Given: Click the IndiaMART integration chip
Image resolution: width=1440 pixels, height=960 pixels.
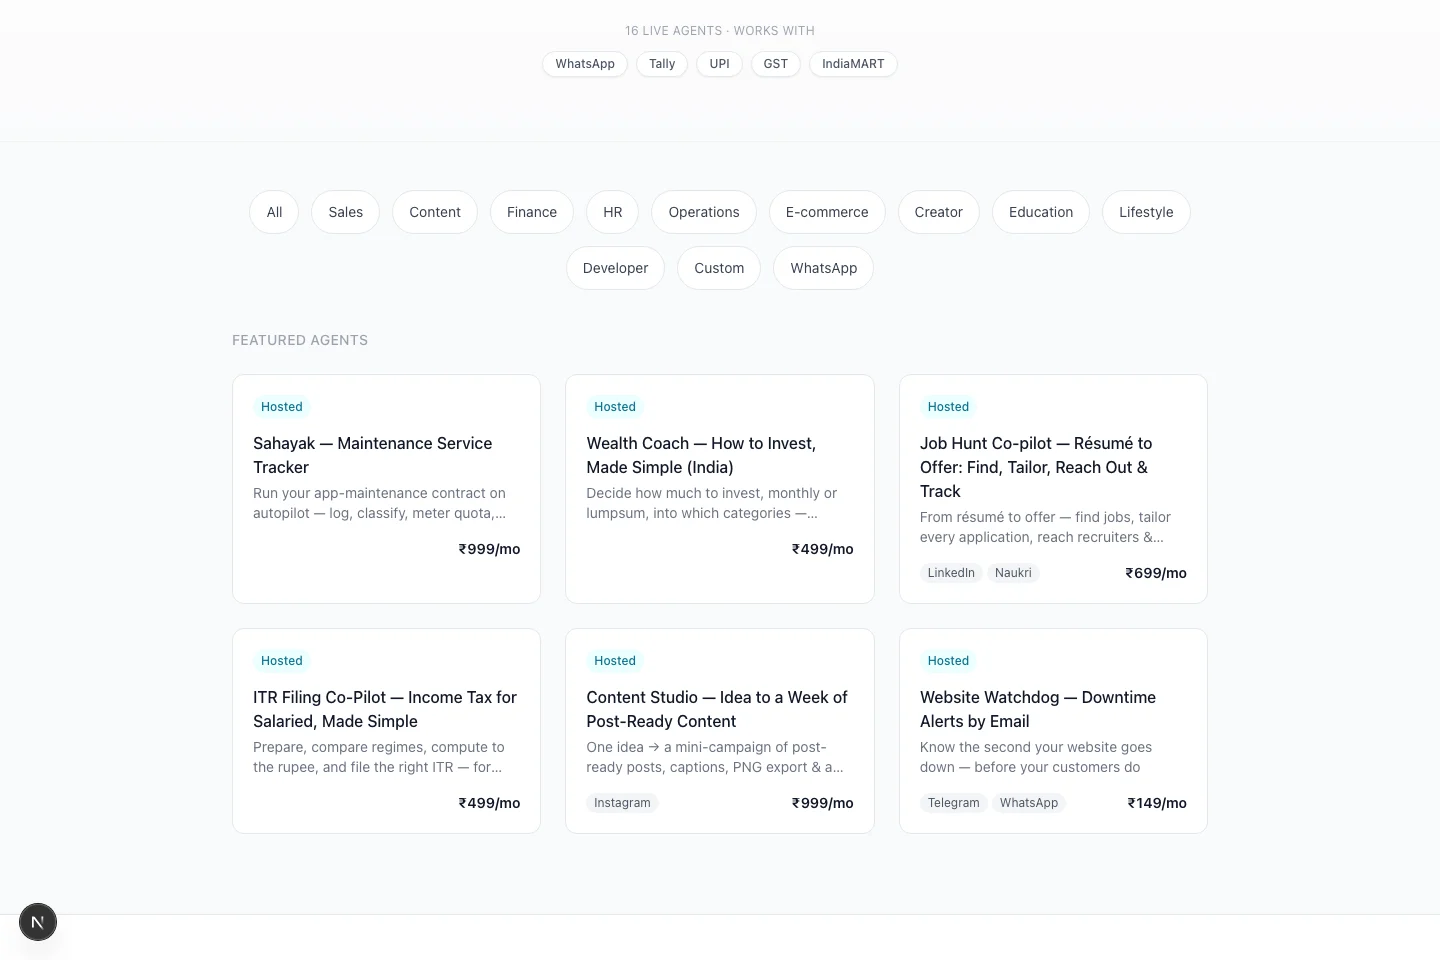Looking at the screenshot, I should 853,64.
